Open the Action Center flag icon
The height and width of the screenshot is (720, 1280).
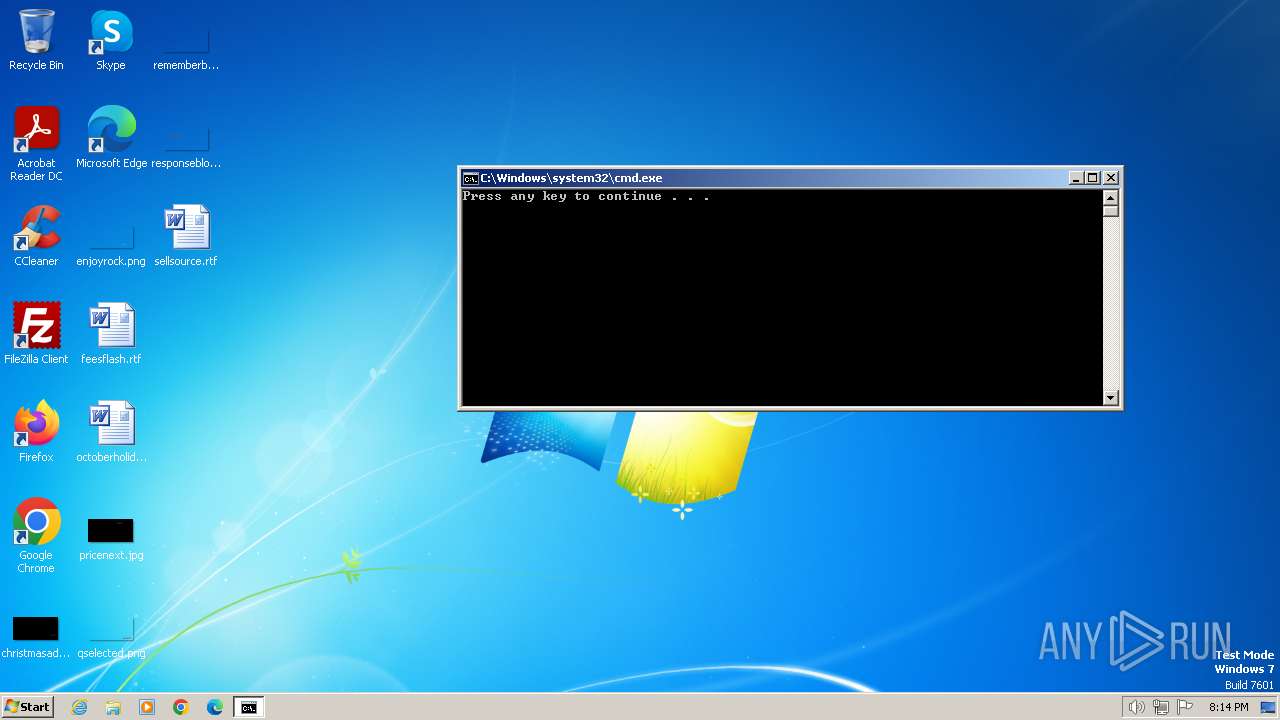pyautogui.click(x=1185, y=707)
